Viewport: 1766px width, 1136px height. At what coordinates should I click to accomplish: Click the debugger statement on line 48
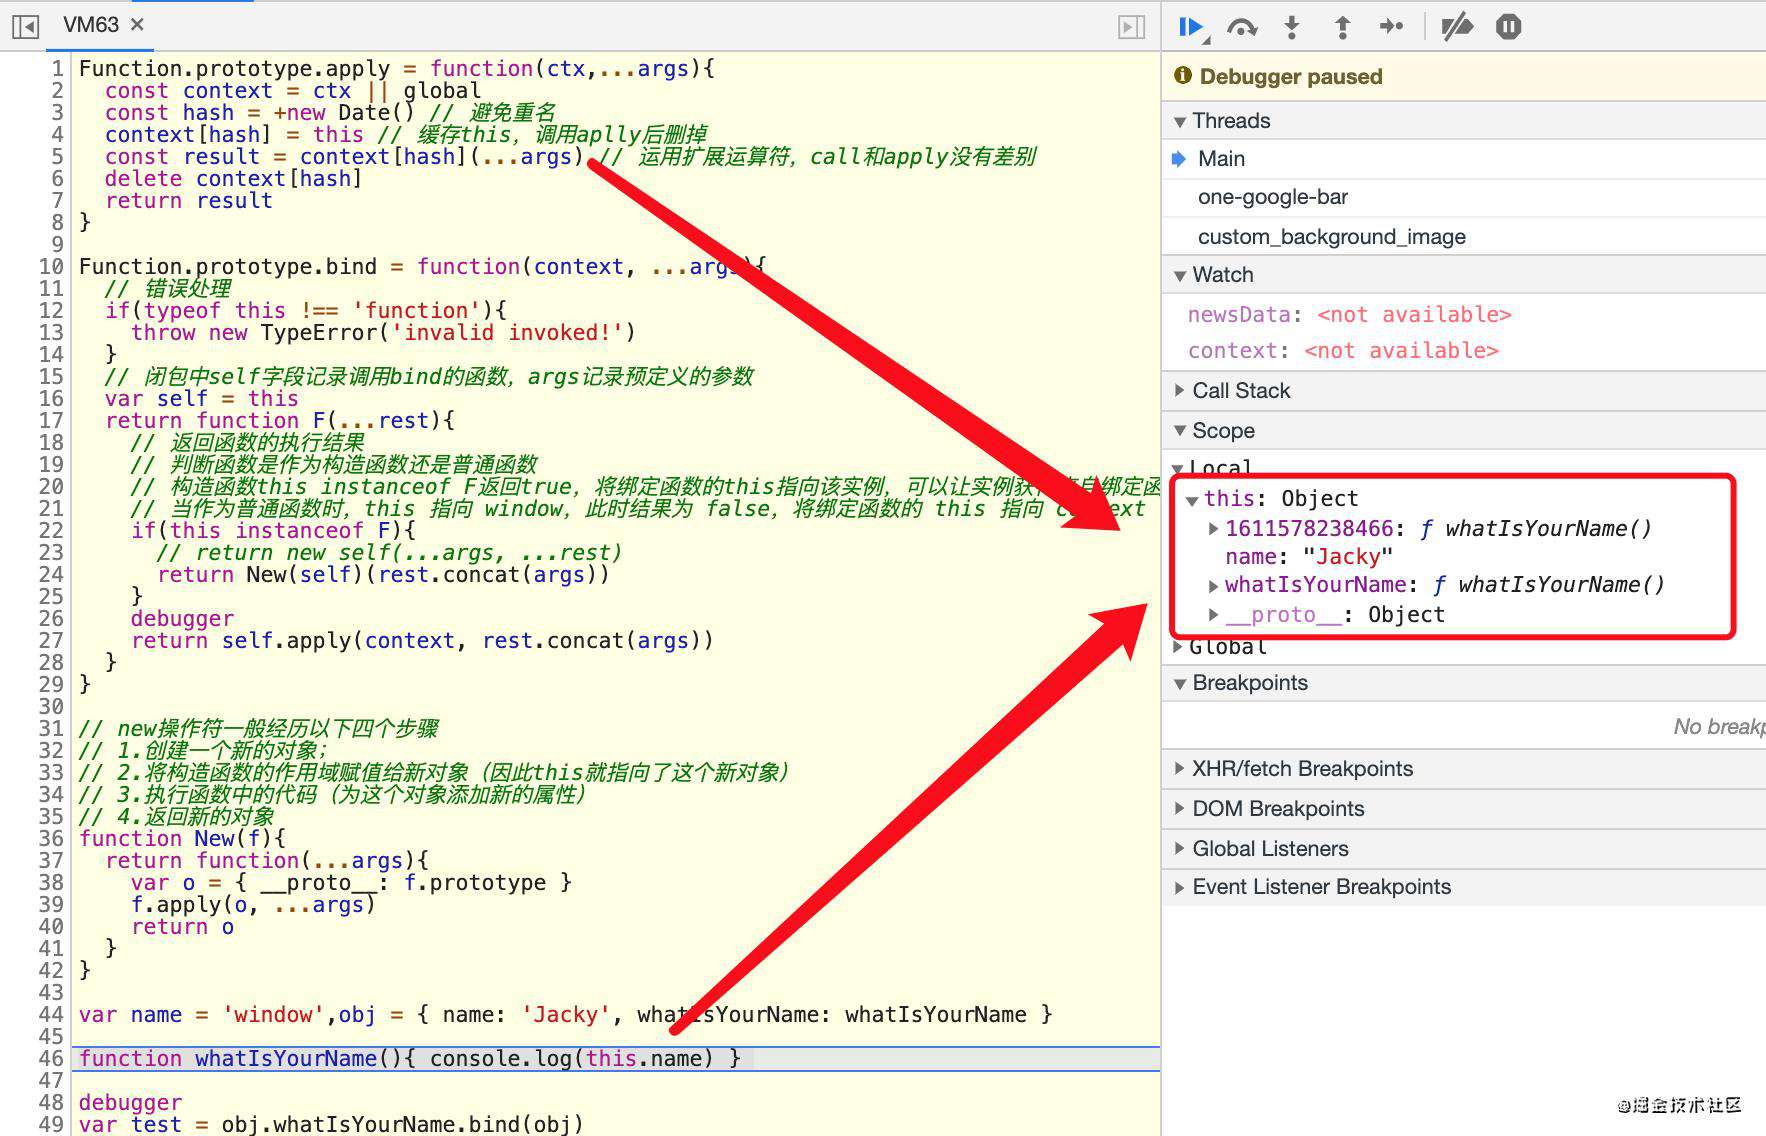130,1103
